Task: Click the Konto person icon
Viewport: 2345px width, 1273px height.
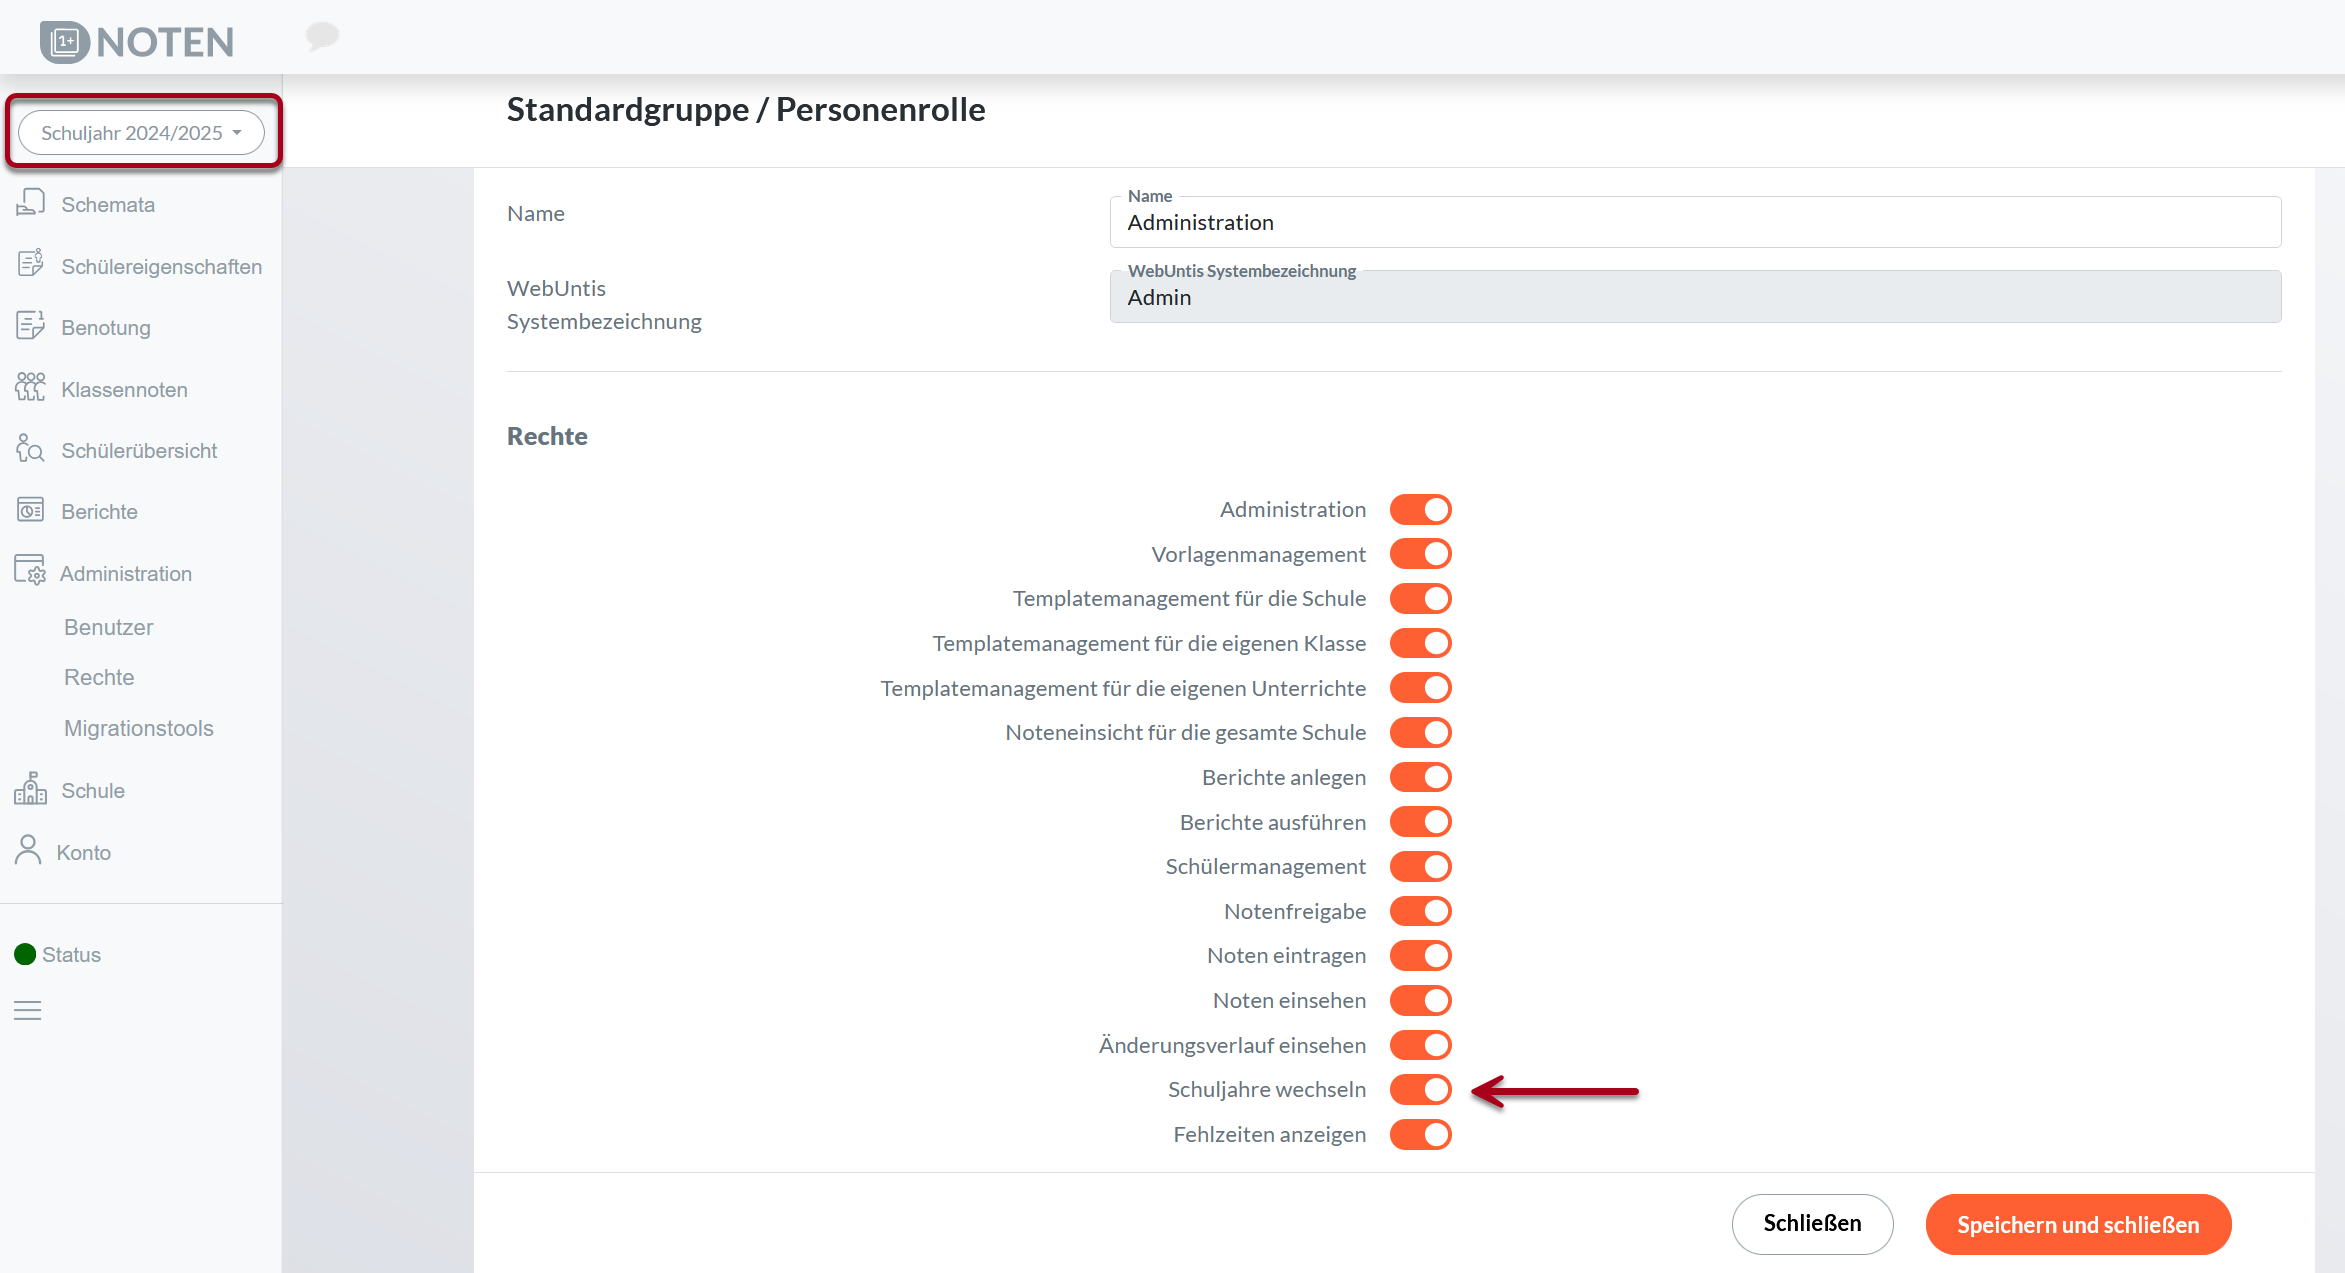Action: 28,851
